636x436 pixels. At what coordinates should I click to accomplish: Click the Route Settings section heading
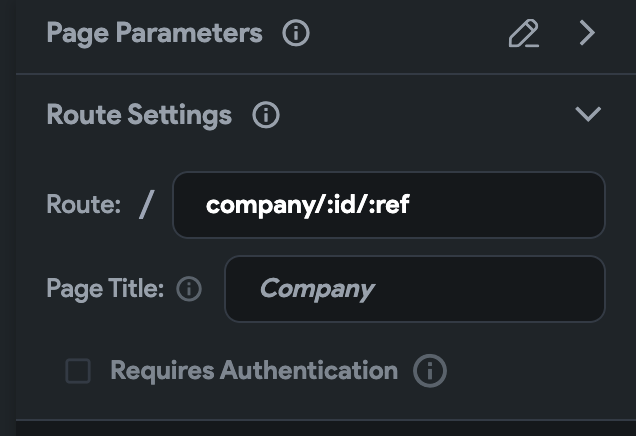(139, 115)
